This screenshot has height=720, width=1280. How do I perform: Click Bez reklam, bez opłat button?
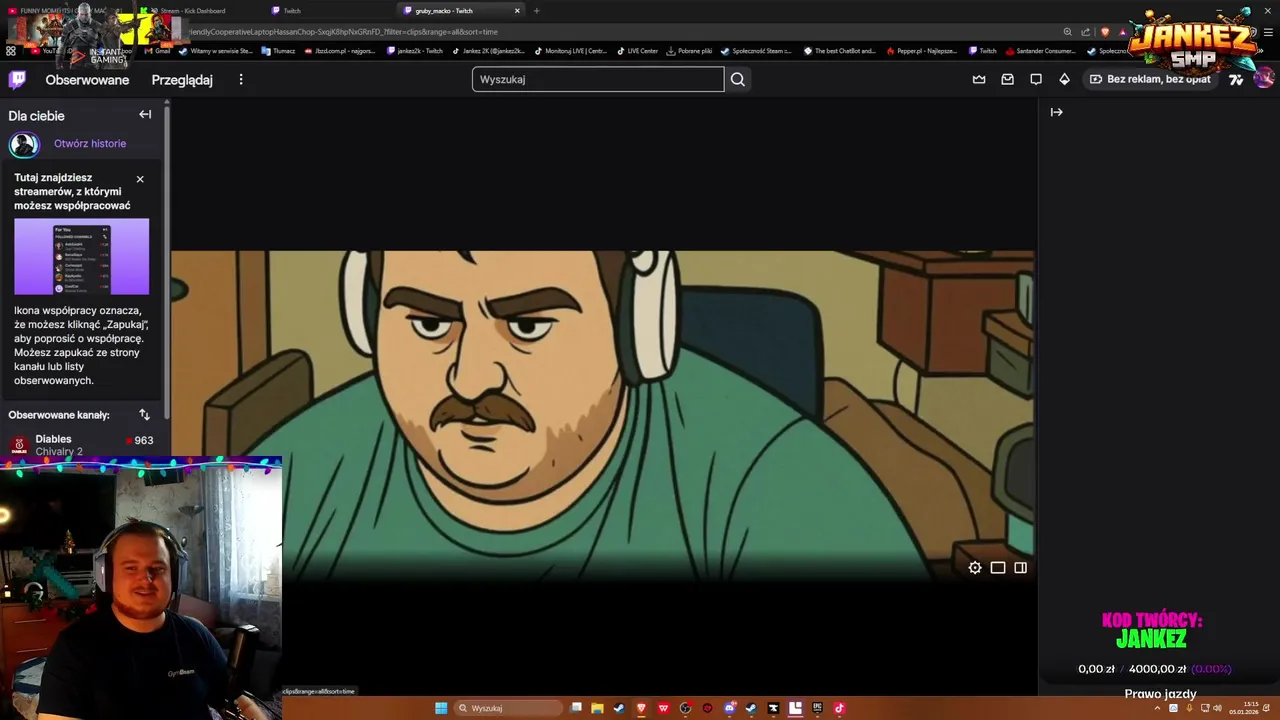pos(1150,79)
